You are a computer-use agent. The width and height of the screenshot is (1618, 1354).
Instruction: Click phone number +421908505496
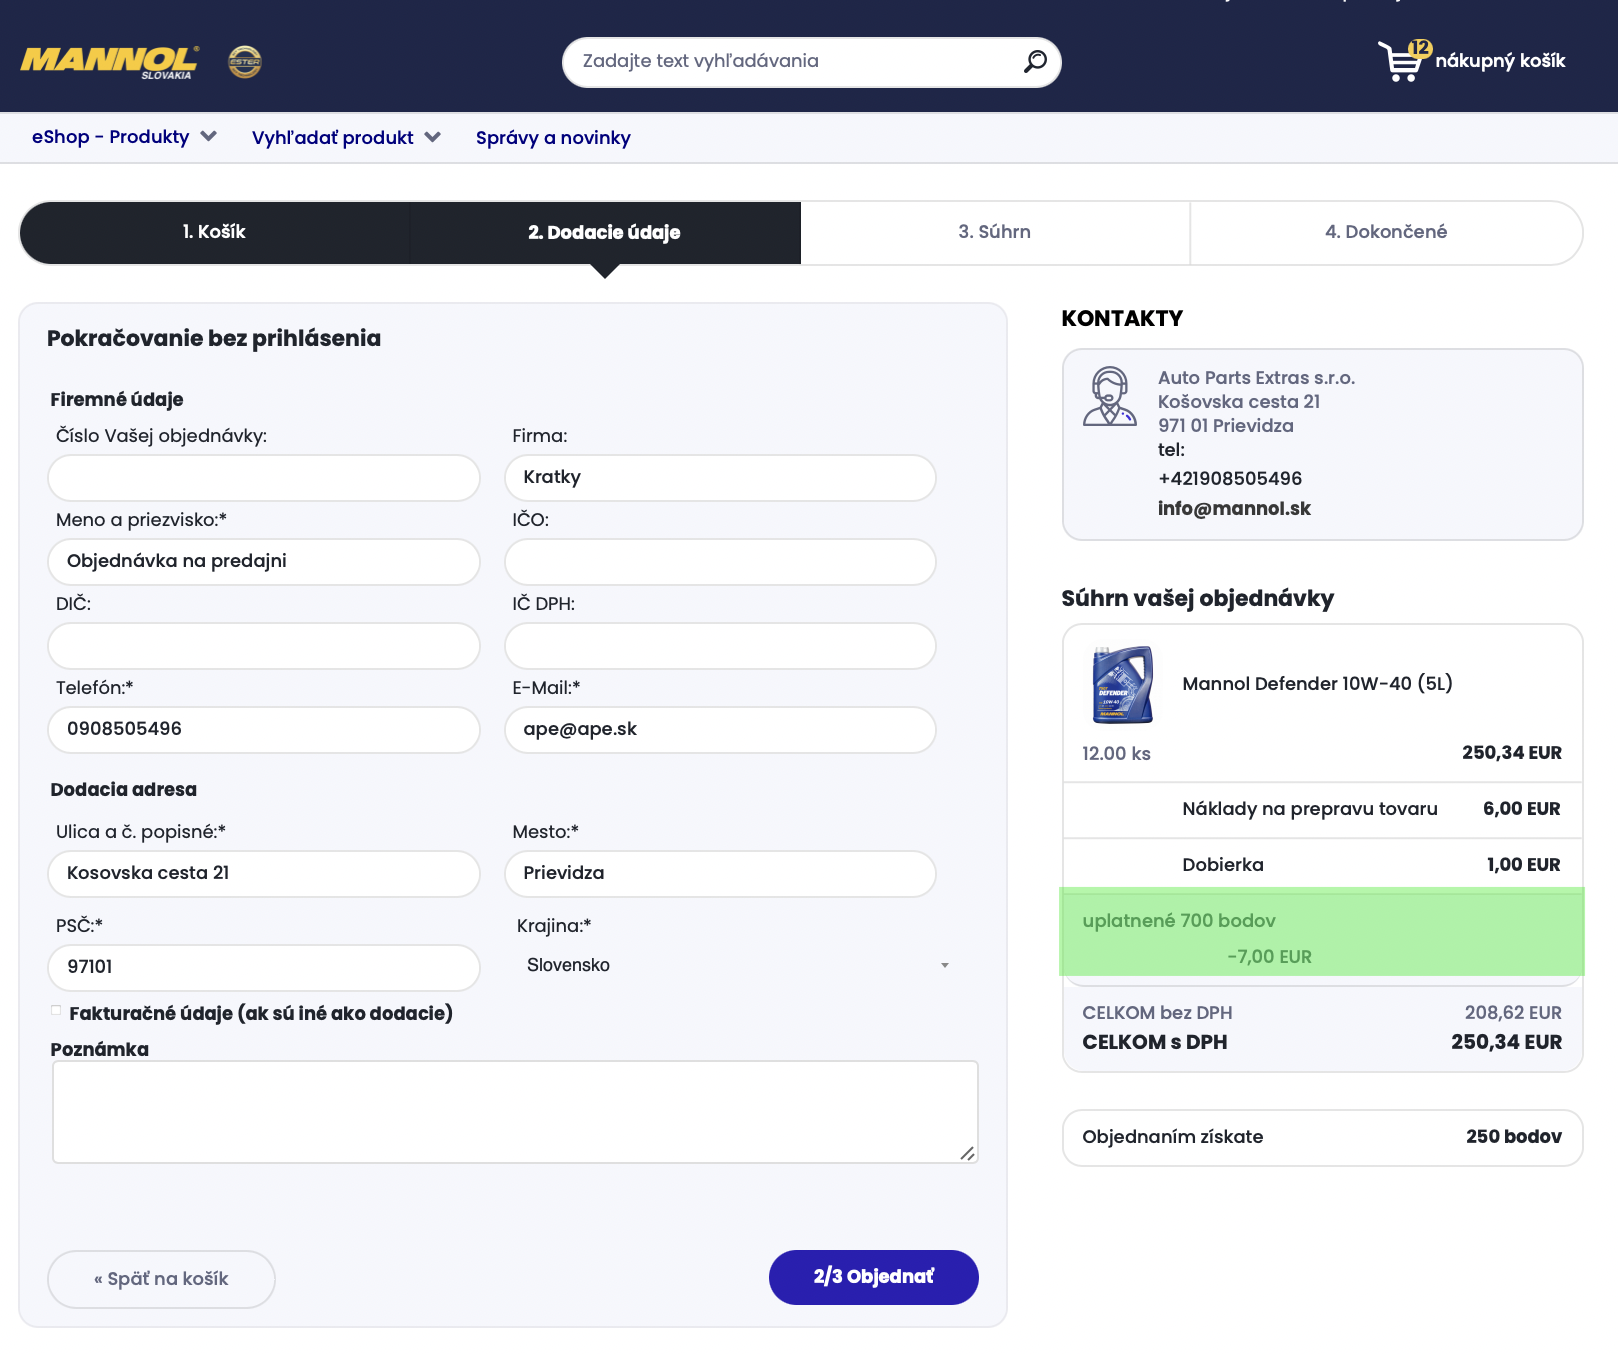(x=1230, y=478)
